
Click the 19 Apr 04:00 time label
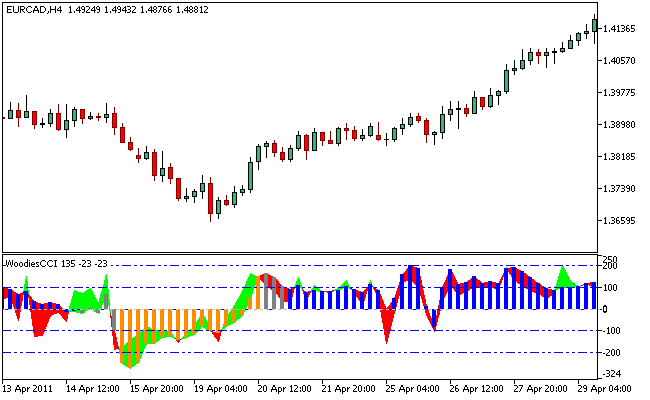(221, 389)
